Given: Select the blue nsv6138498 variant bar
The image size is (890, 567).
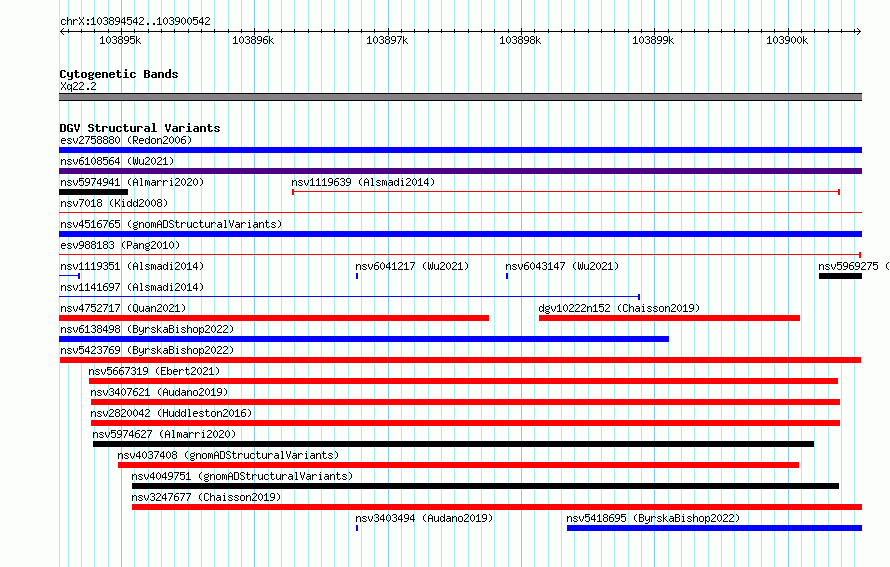Looking at the screenshot, I should [x=364, y=339].
